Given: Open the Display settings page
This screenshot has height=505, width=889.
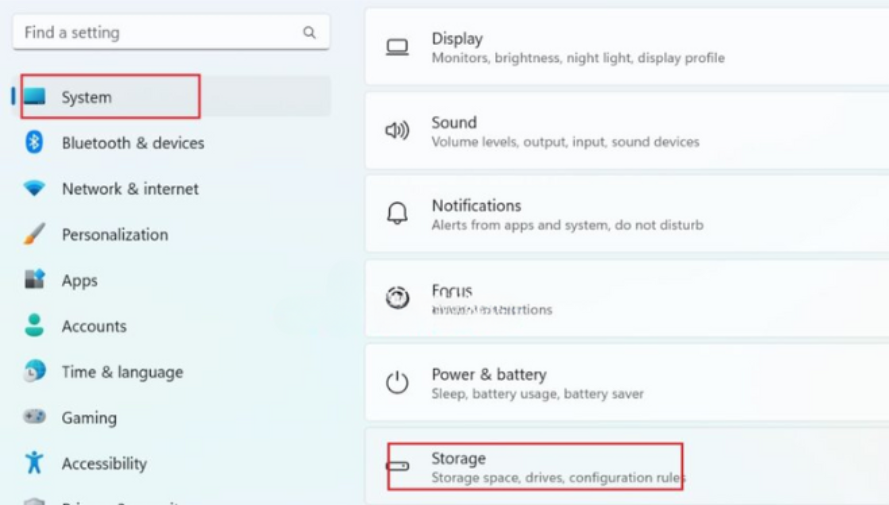Looking at the screenshot, I should pyautogui.click(x=627, y=47).
